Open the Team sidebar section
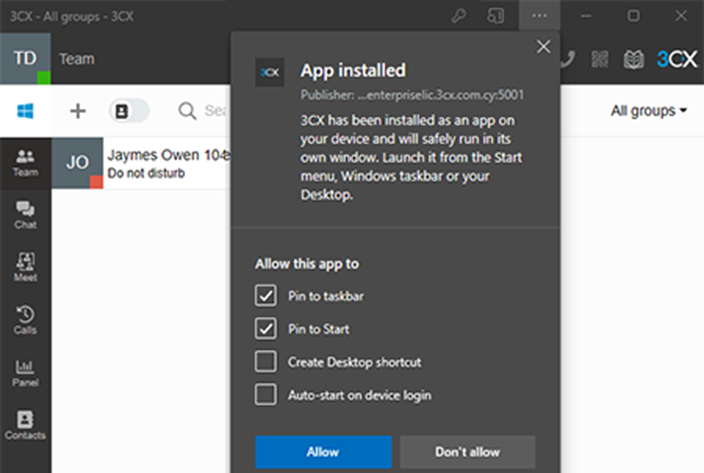This screenshot has width=704, height=473. pyautogui.click(x=25, y=163)
